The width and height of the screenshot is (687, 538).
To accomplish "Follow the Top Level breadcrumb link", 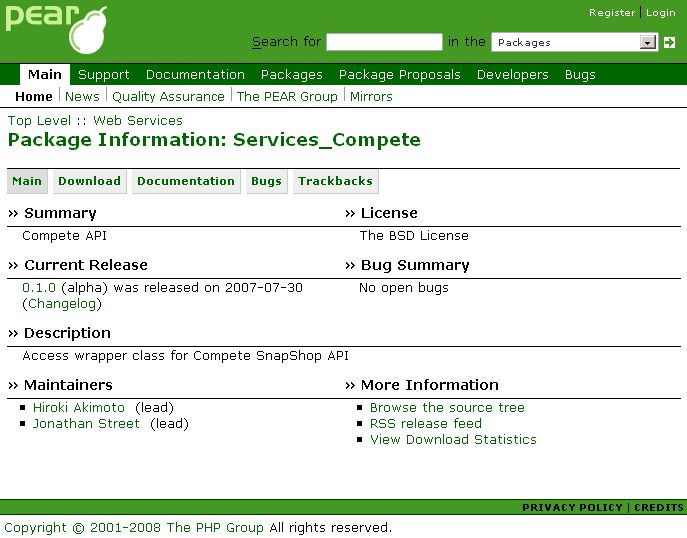I will (x=39, y=120).
